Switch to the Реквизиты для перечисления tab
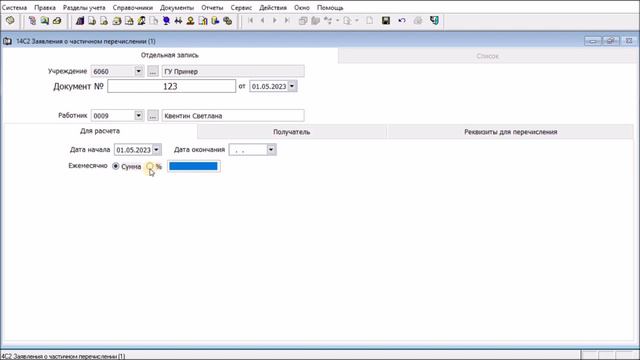Image resolution: width=640 pixels, height=360 pixels. 511,132
